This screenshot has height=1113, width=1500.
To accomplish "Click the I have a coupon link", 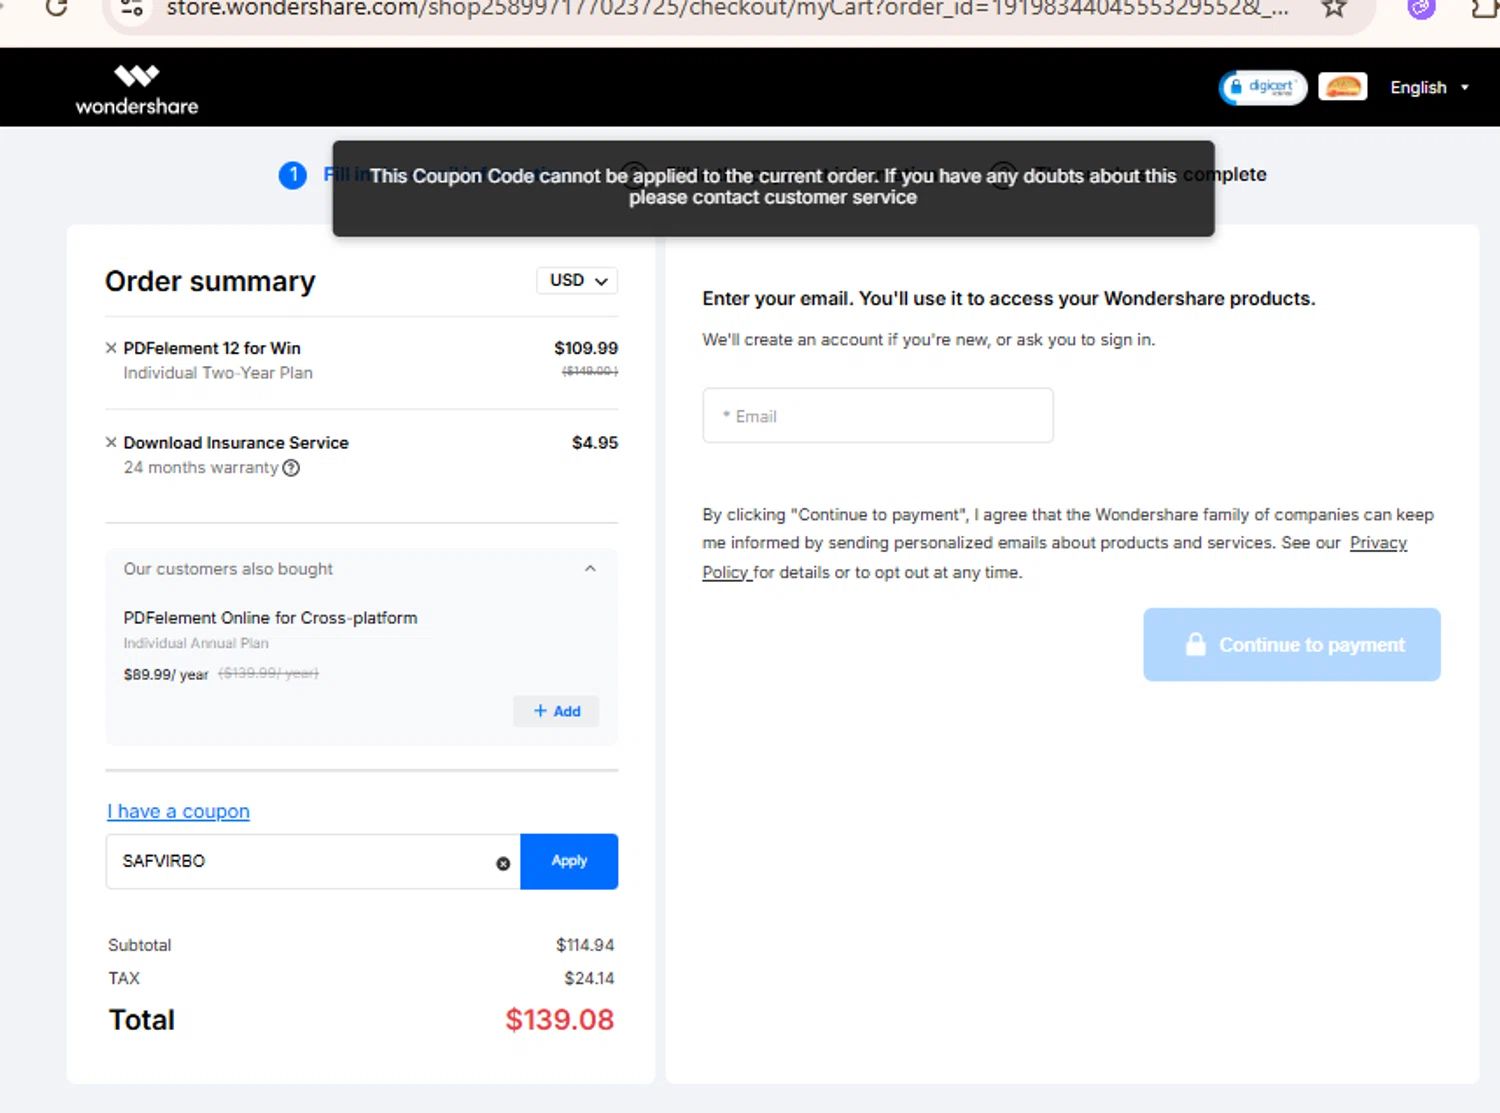I will pyautogui.click(x=178, y=811).
